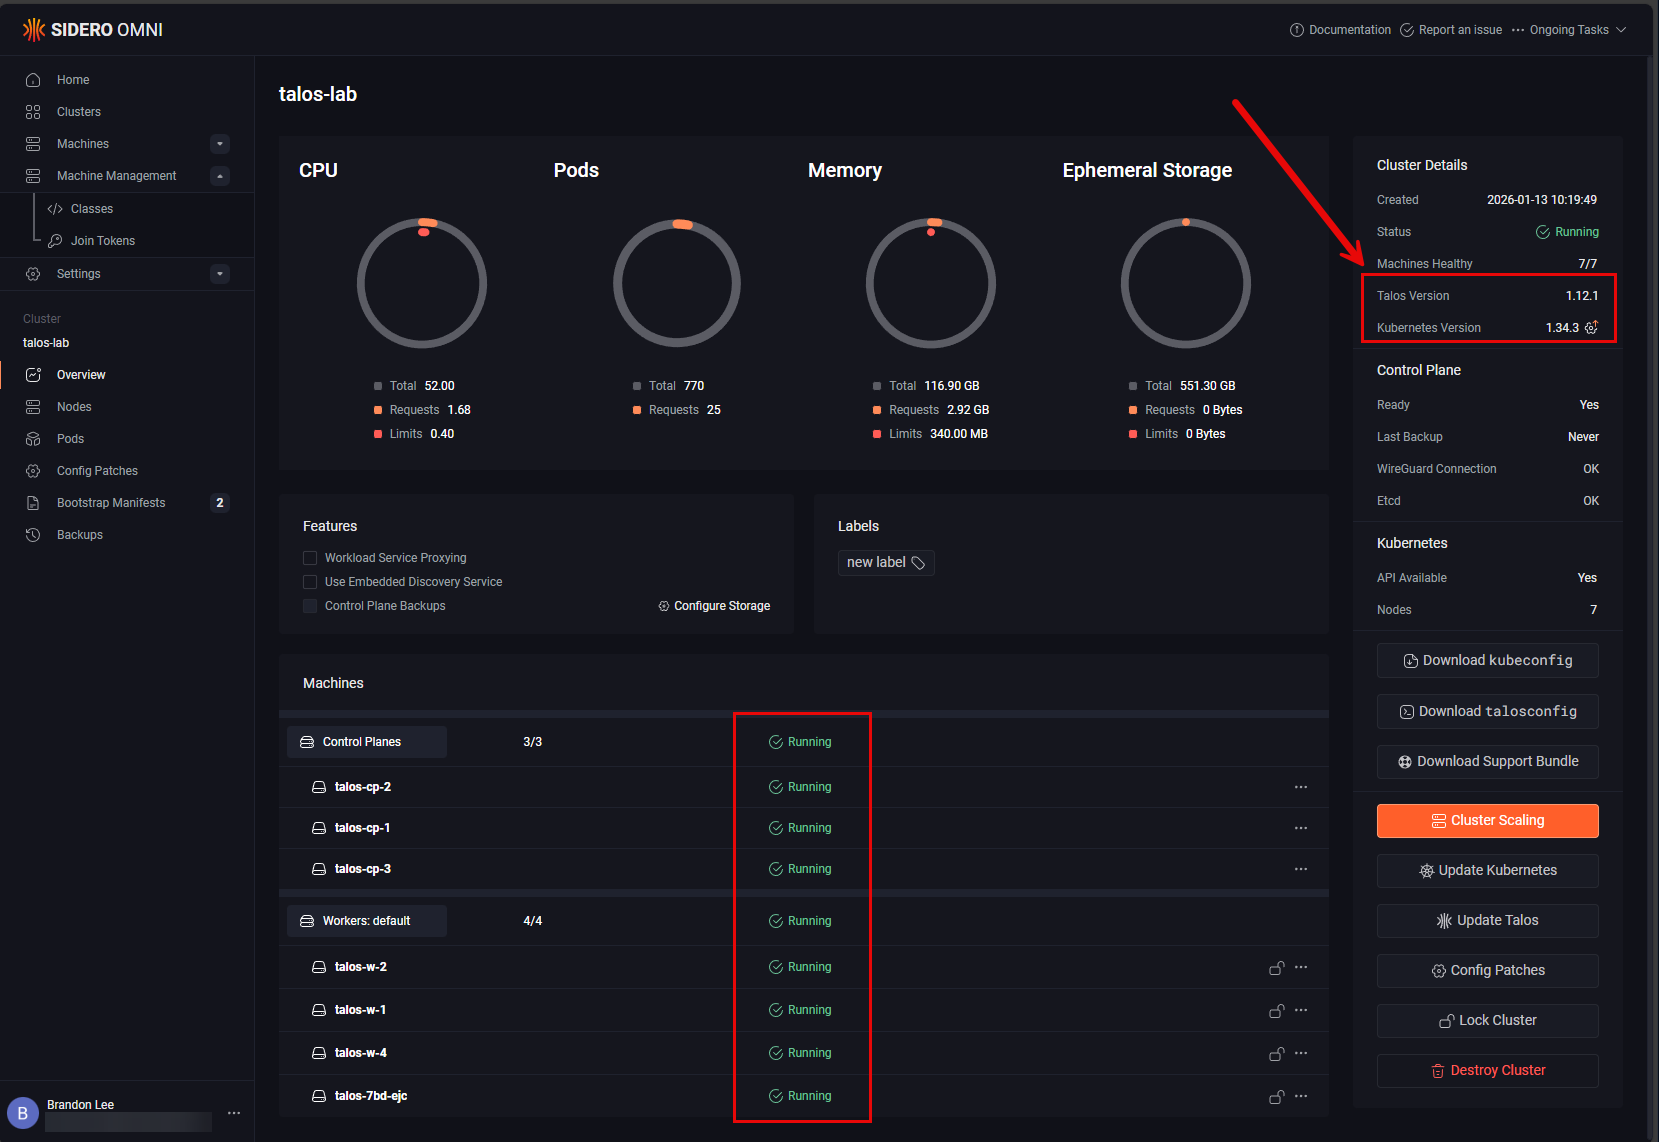Click the Join Tokens key icon
Screen dimensions: 1659x1142
tap(55, 241)
